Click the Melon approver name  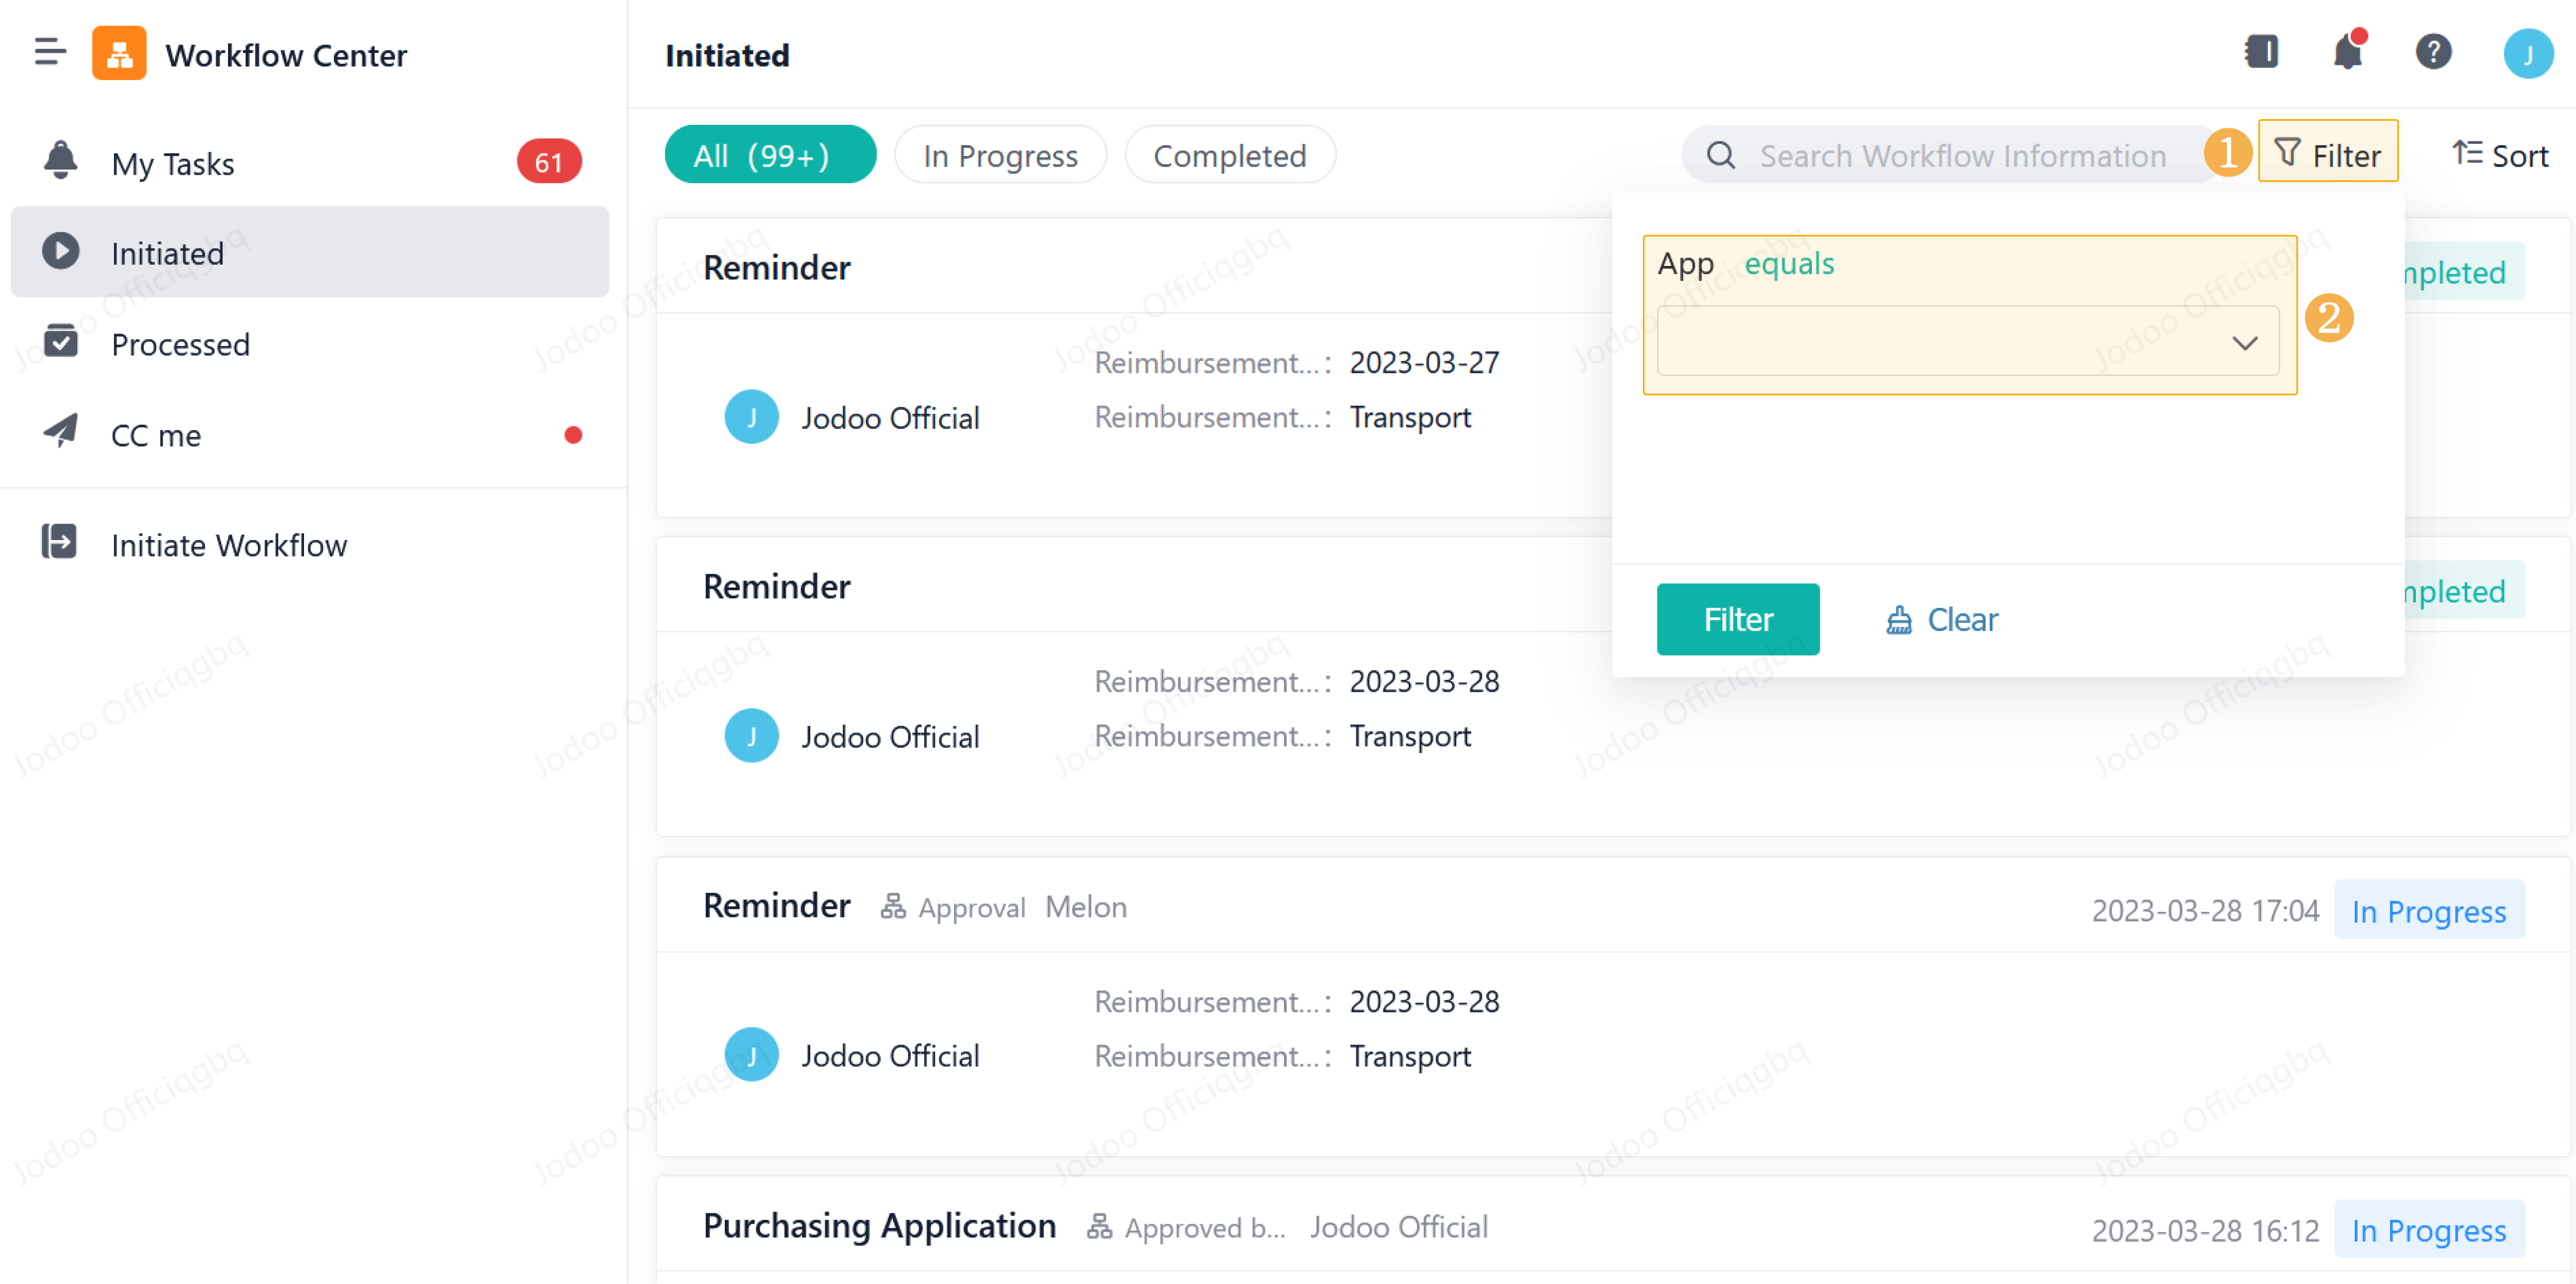pyautogui.click(x=1086, y=907)
